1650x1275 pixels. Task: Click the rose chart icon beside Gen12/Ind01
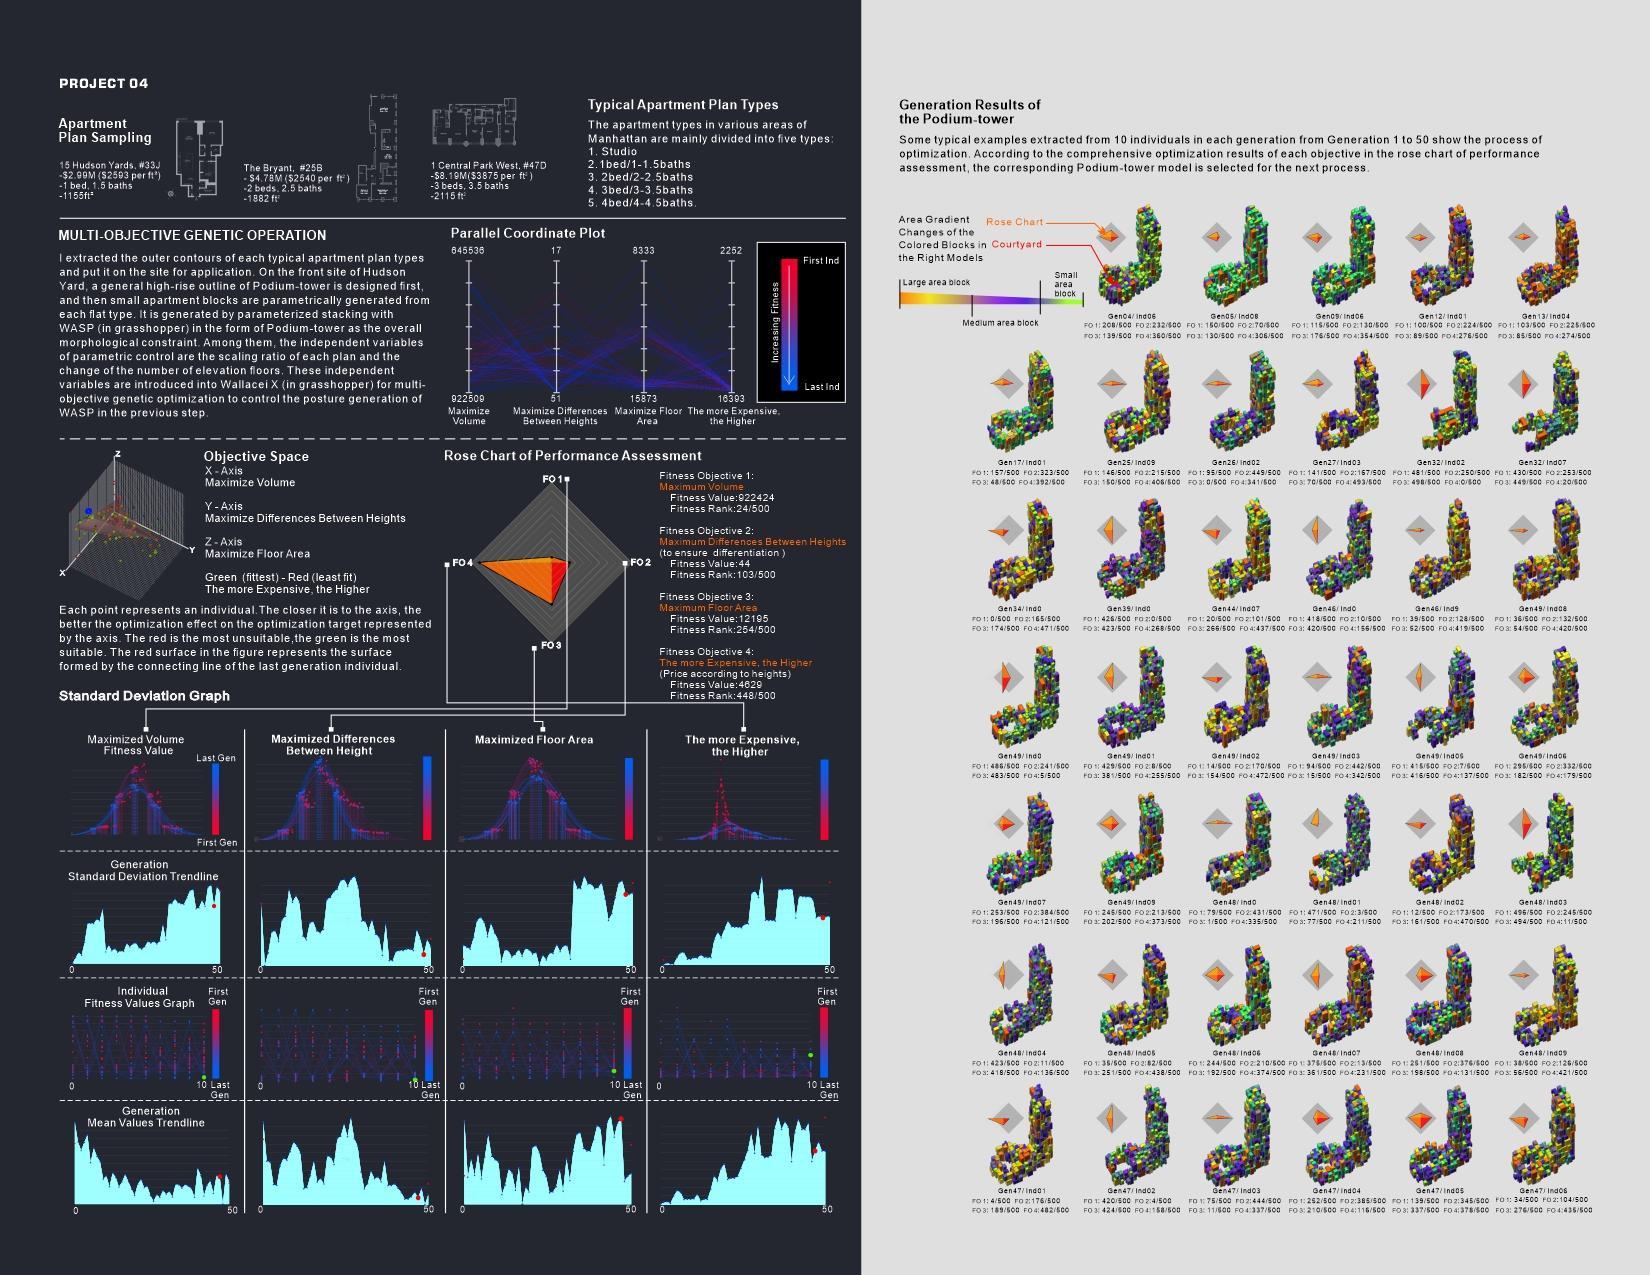pos(1420,237)
